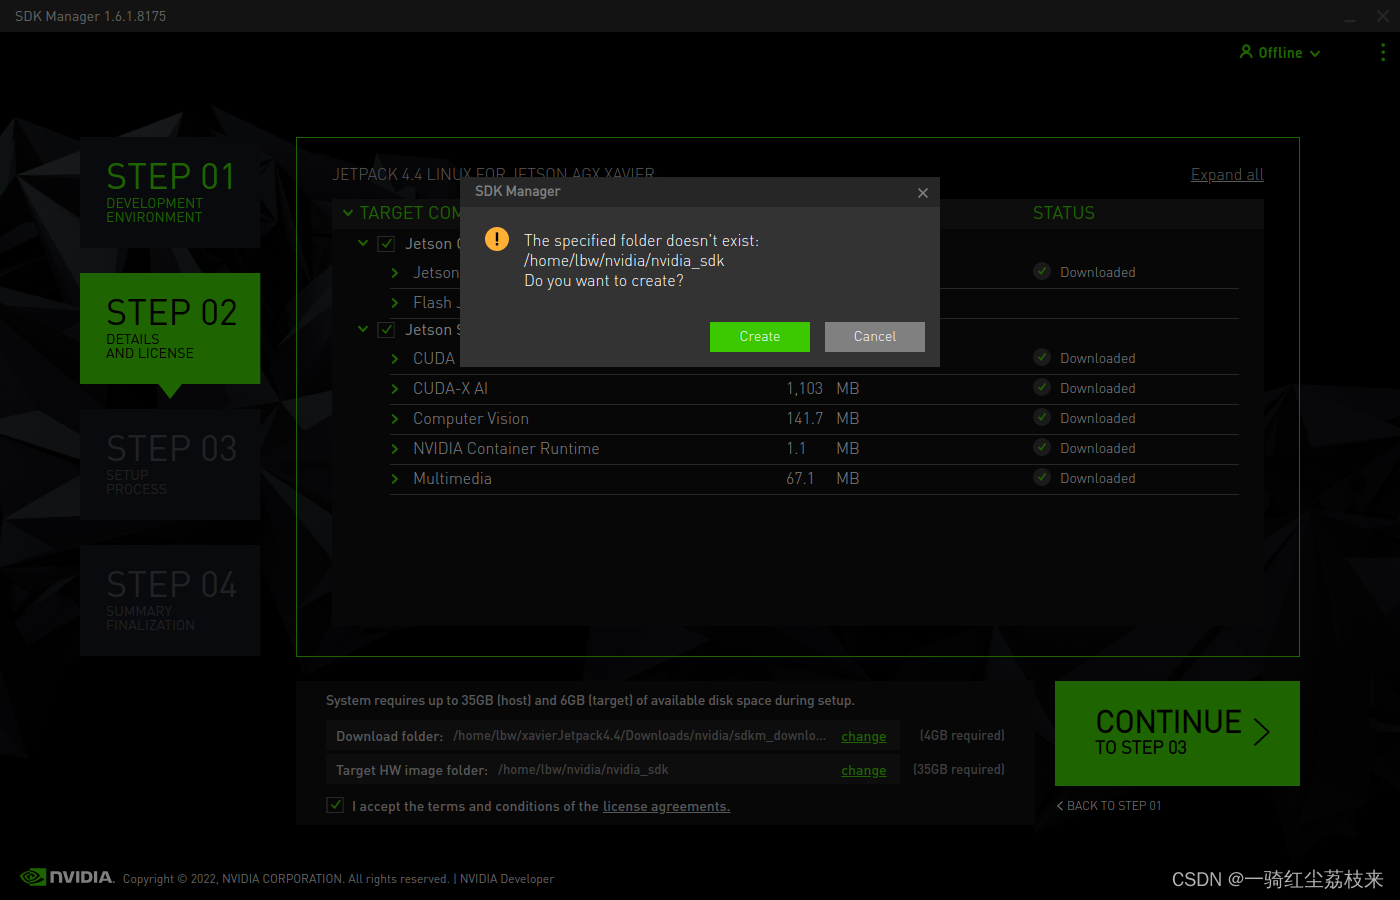Toggle the first Jetson component group checkbox
This screenshot has width=1400, height=900.
386,243
